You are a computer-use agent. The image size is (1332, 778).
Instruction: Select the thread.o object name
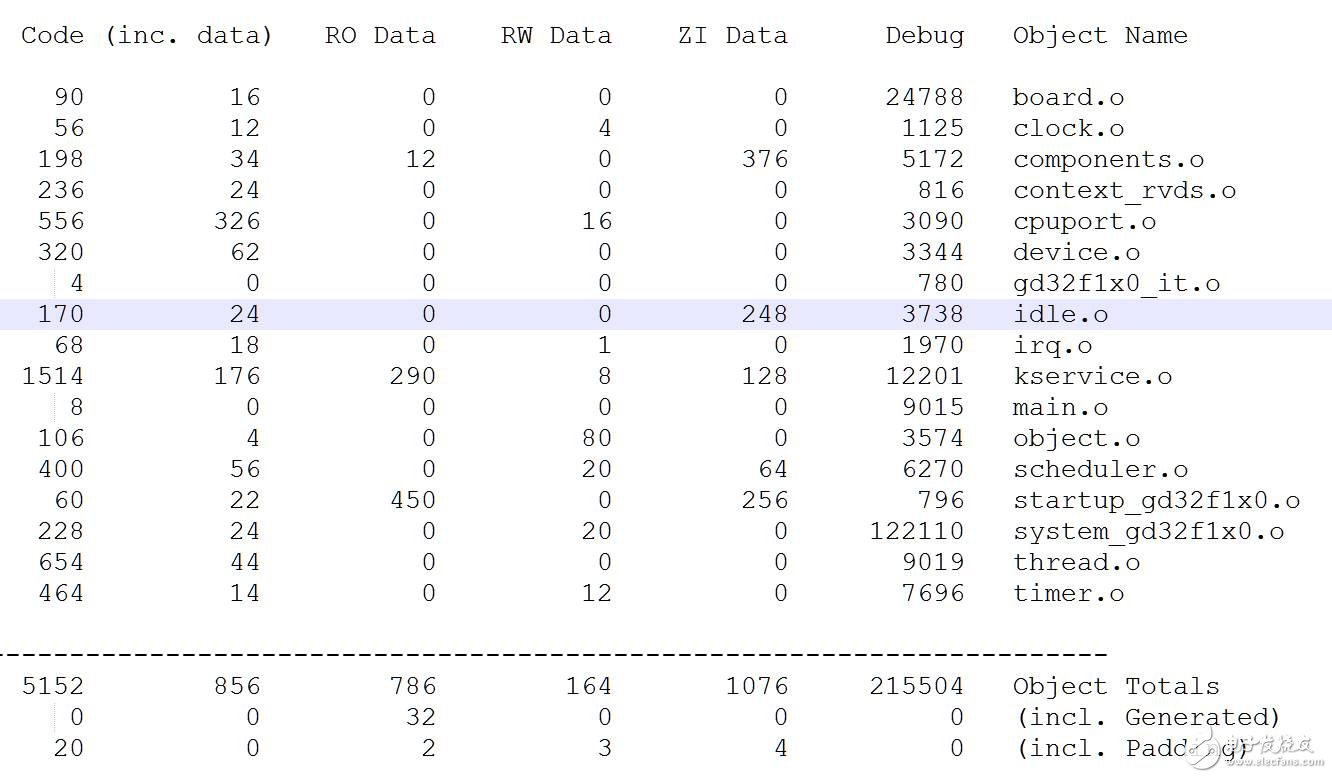click(x=1076, y=563)
